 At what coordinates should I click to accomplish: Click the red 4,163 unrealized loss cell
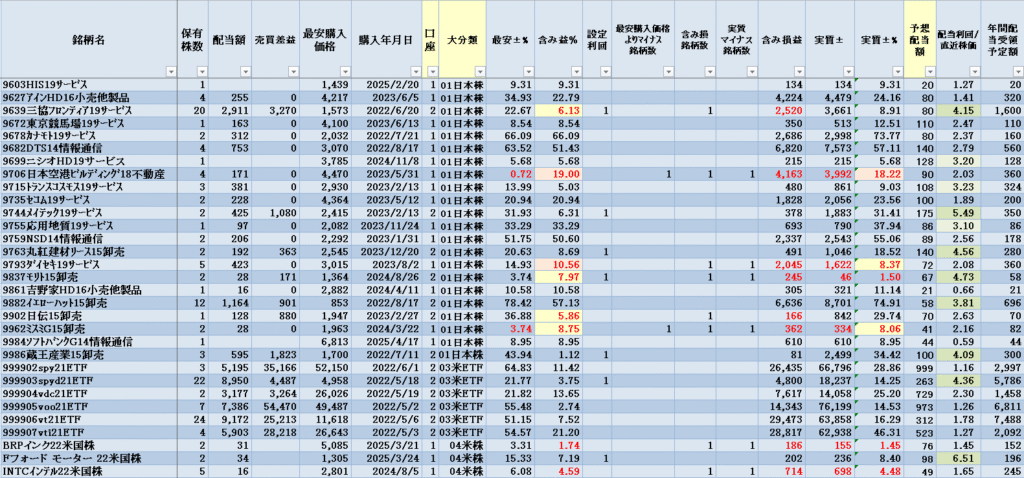pos(782,174)
